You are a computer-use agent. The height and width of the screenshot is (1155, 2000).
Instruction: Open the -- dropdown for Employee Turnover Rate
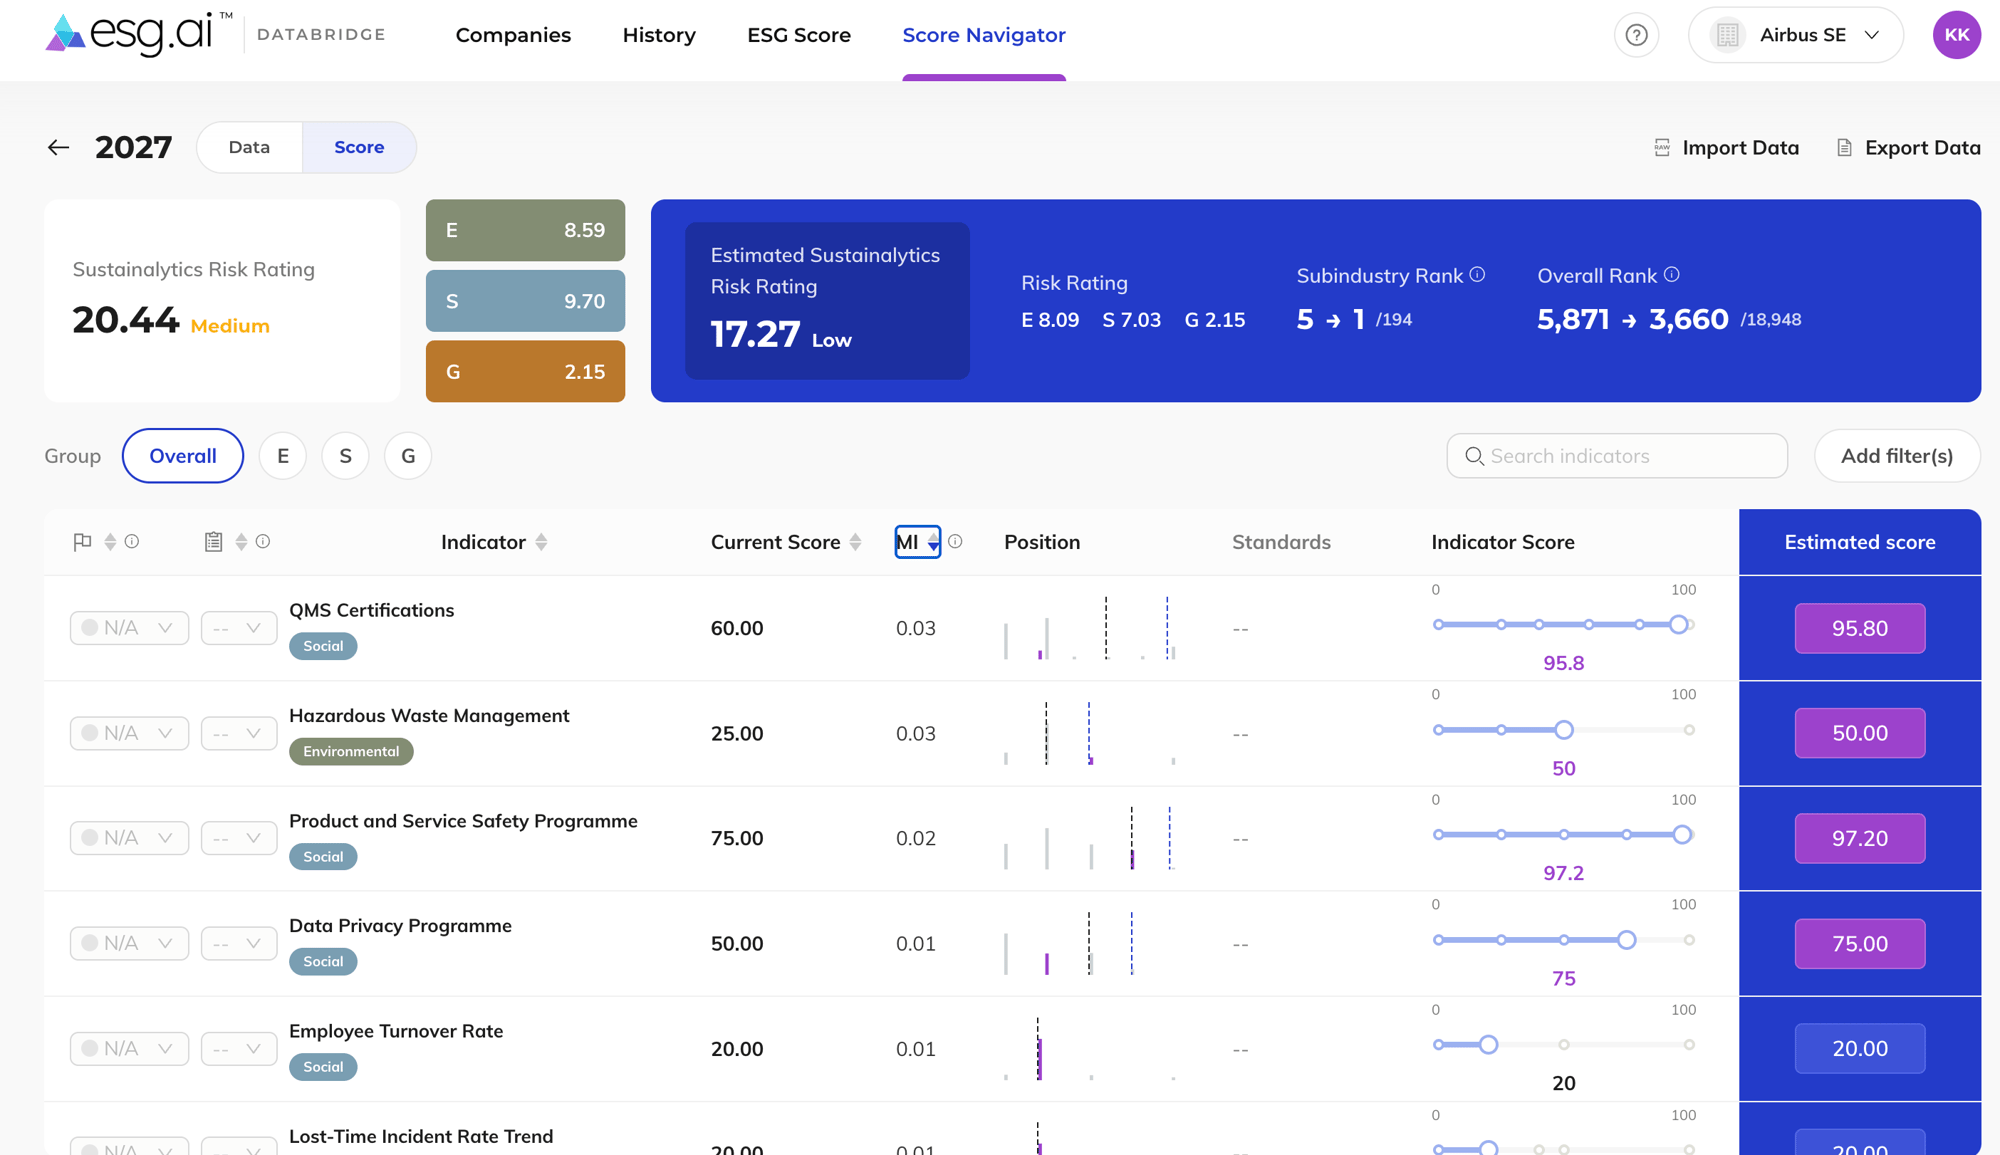[238, 1048]
